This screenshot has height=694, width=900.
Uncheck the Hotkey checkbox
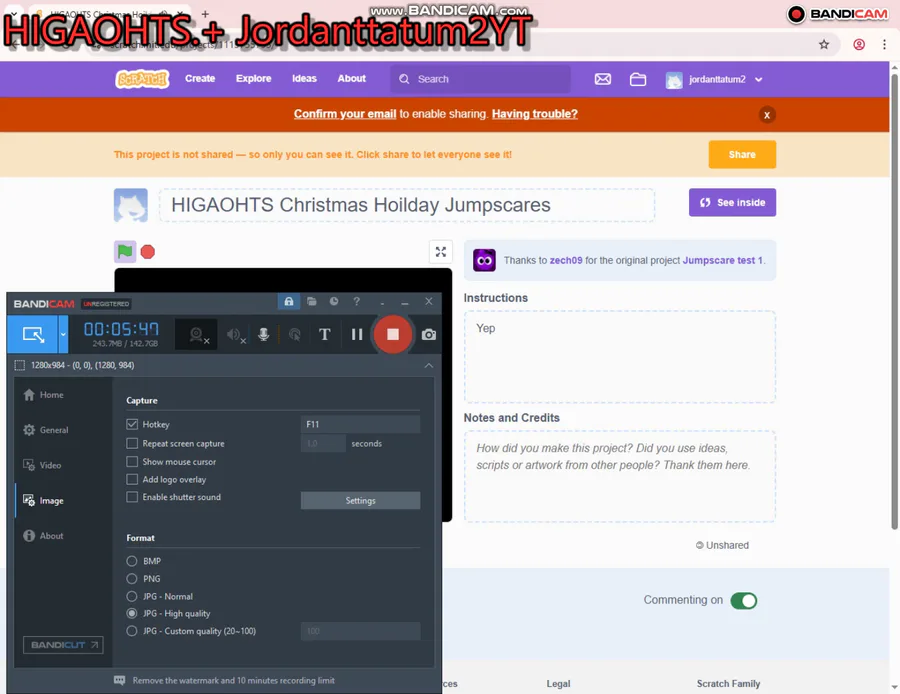132,424
